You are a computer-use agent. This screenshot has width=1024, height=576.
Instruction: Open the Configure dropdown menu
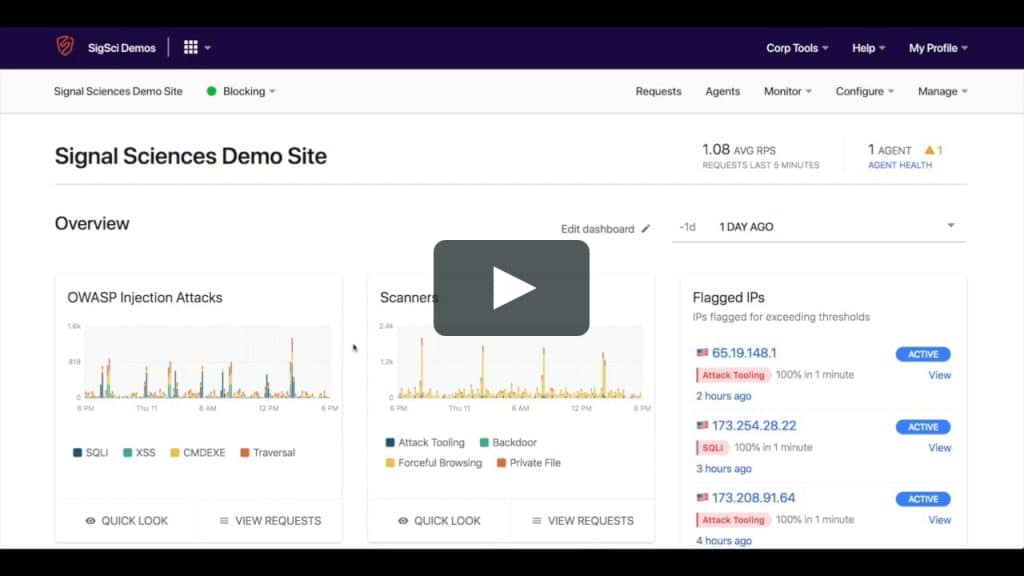click(x=865, y=91)
